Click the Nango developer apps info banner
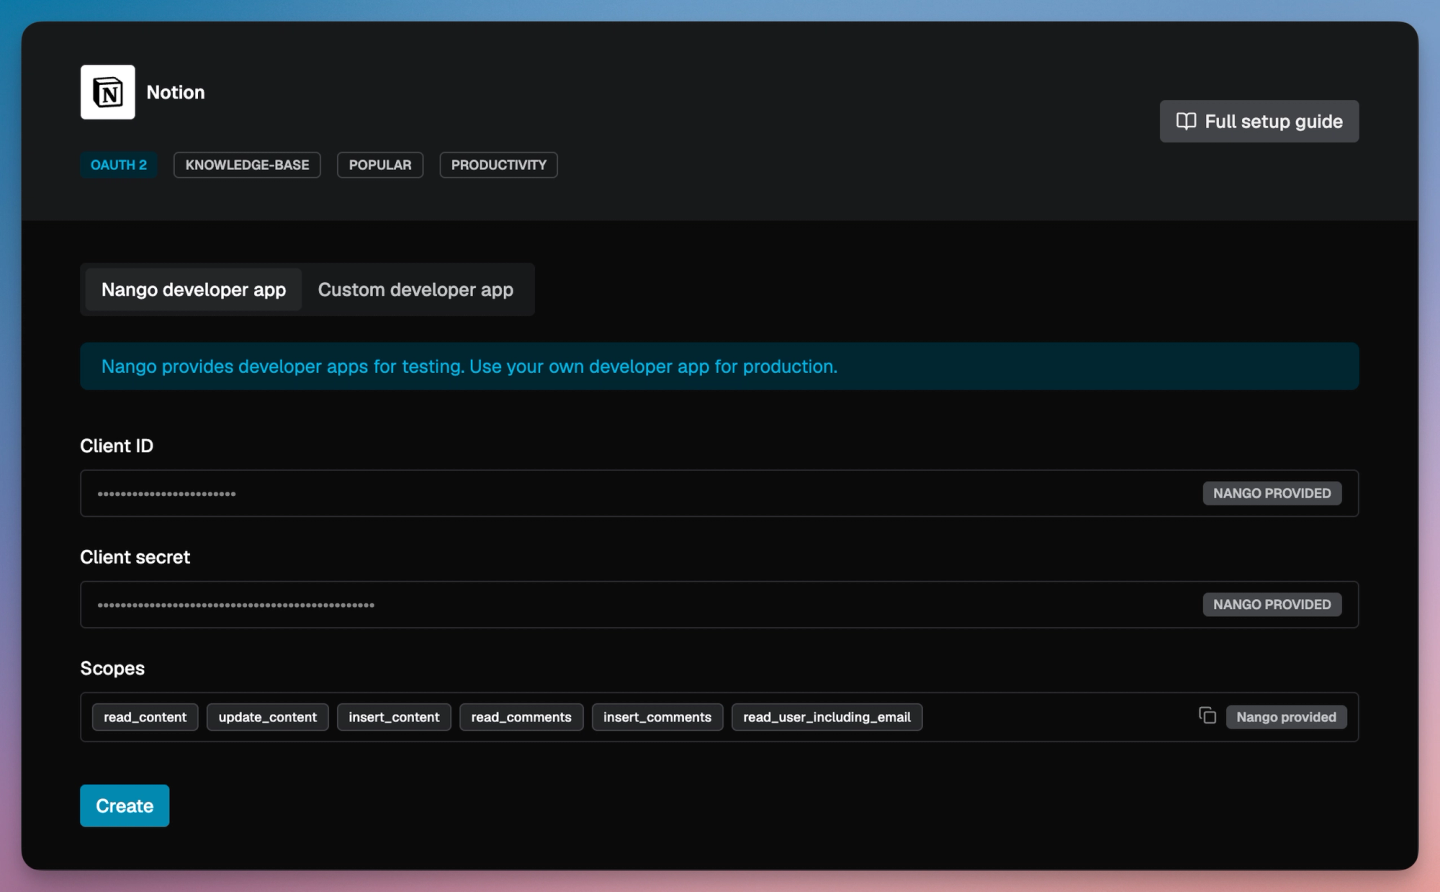Viewport: 1440px width, 892px height. [719, 366]
